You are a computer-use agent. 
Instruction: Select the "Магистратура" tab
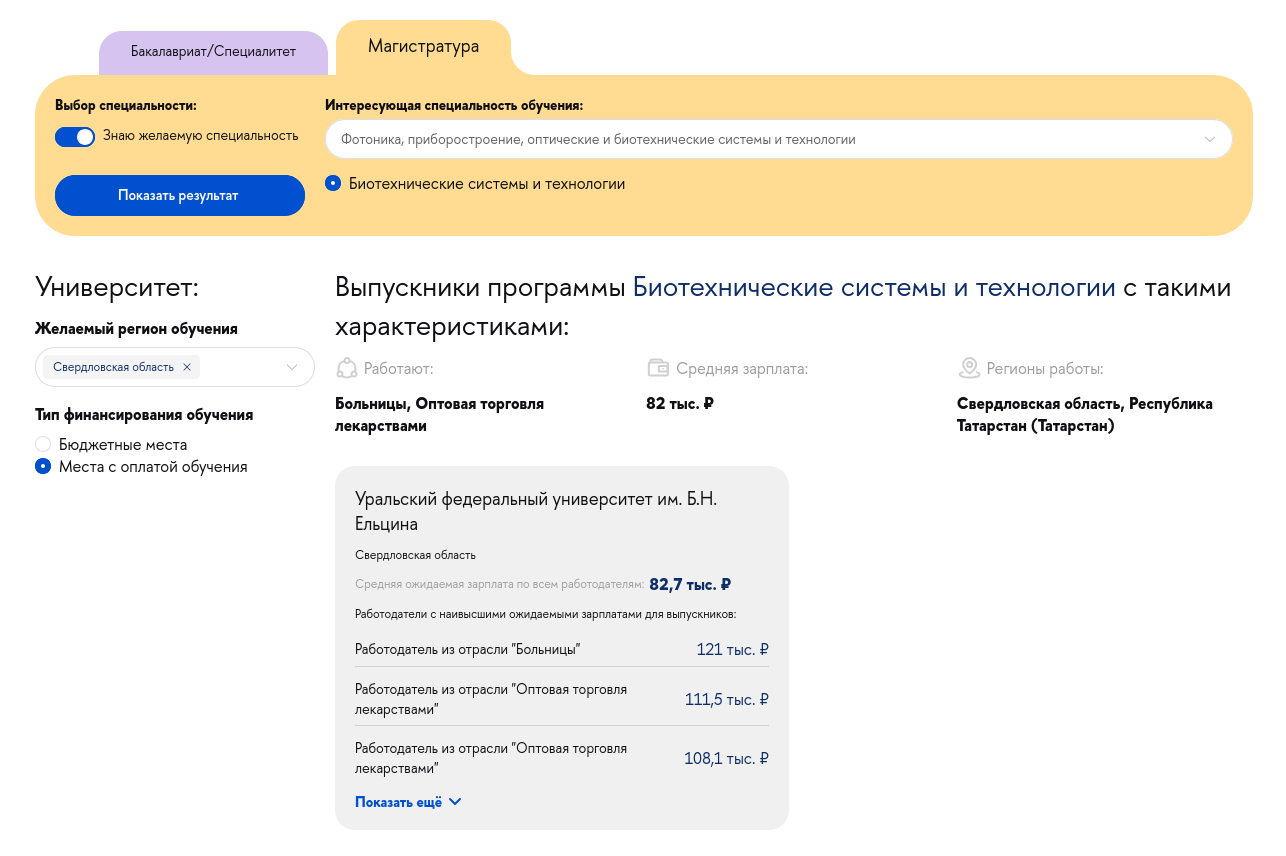[x=424, y=46]
